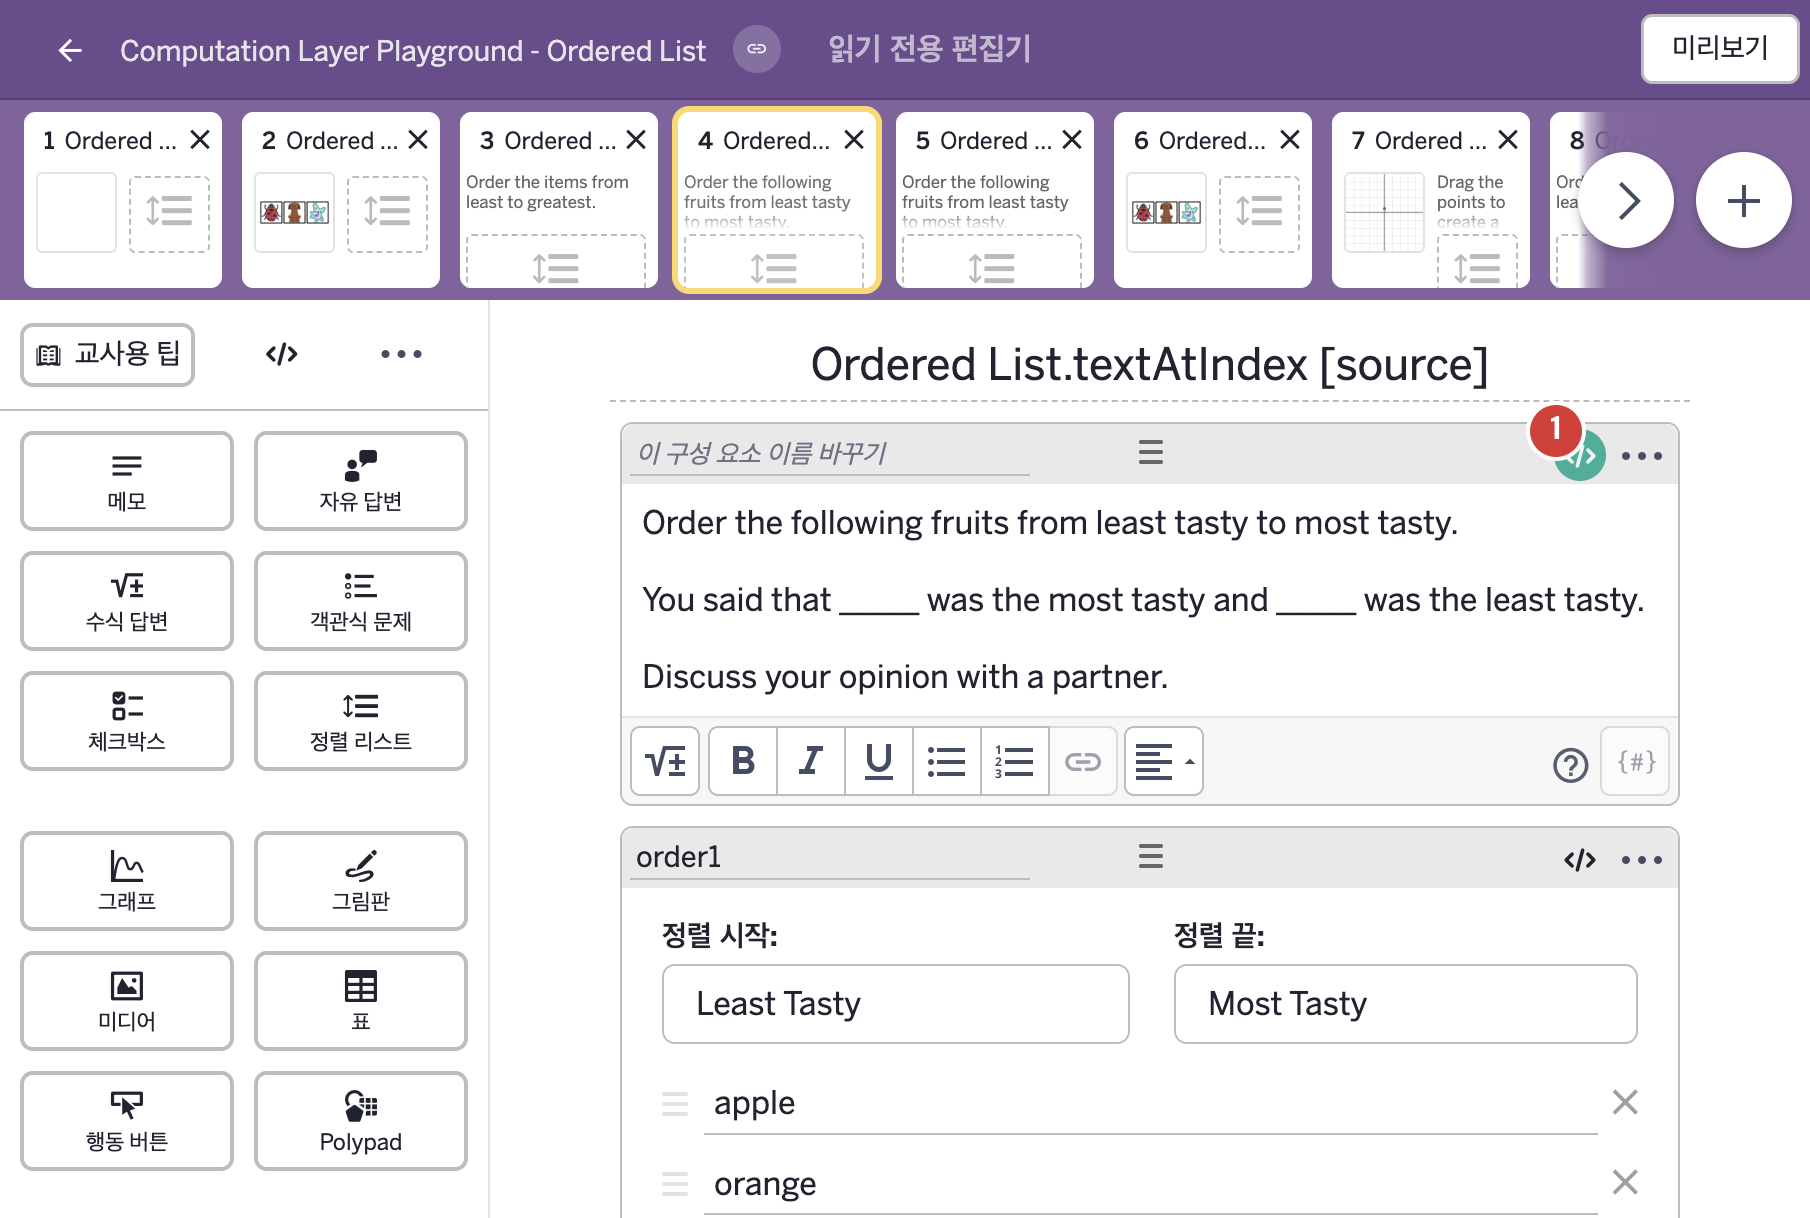This screenshot has width=1810, height=1218.
Task: Open screen thumbnail 7 Ordered
Action: coord(1431,200)
